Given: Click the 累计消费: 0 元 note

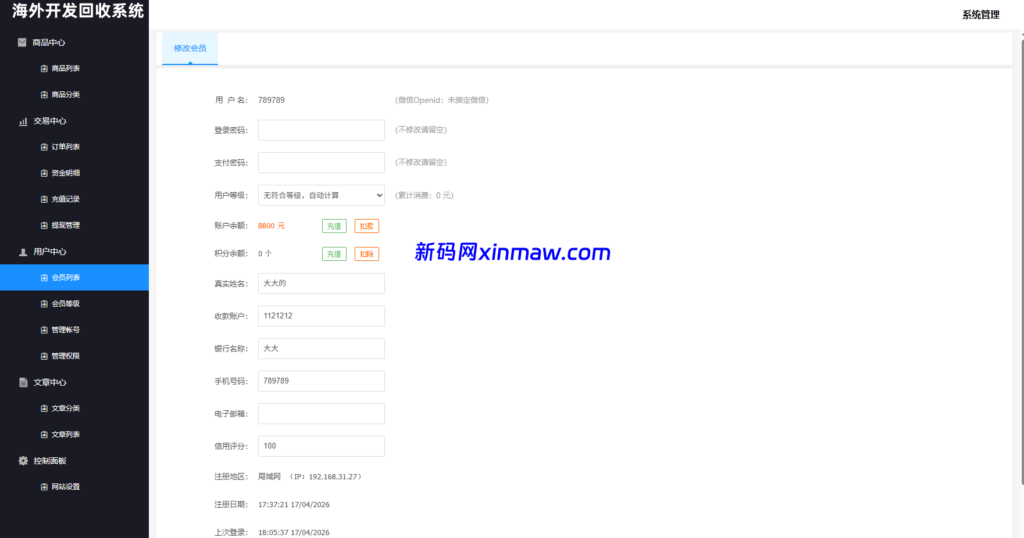Looking at the screenshot, I should (x=424, y=195).
